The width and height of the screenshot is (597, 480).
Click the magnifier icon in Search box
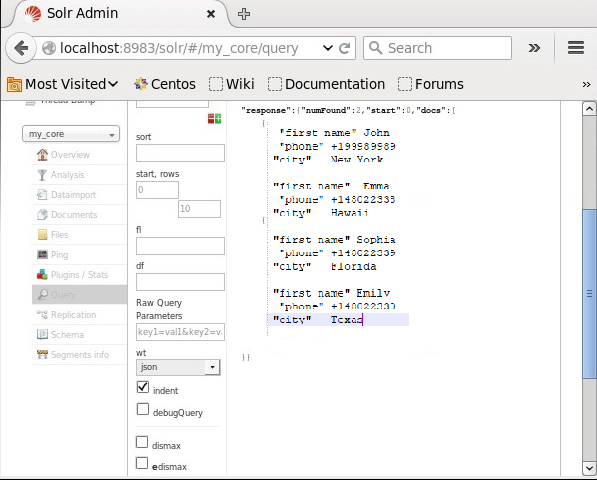(x=375, y=48)
